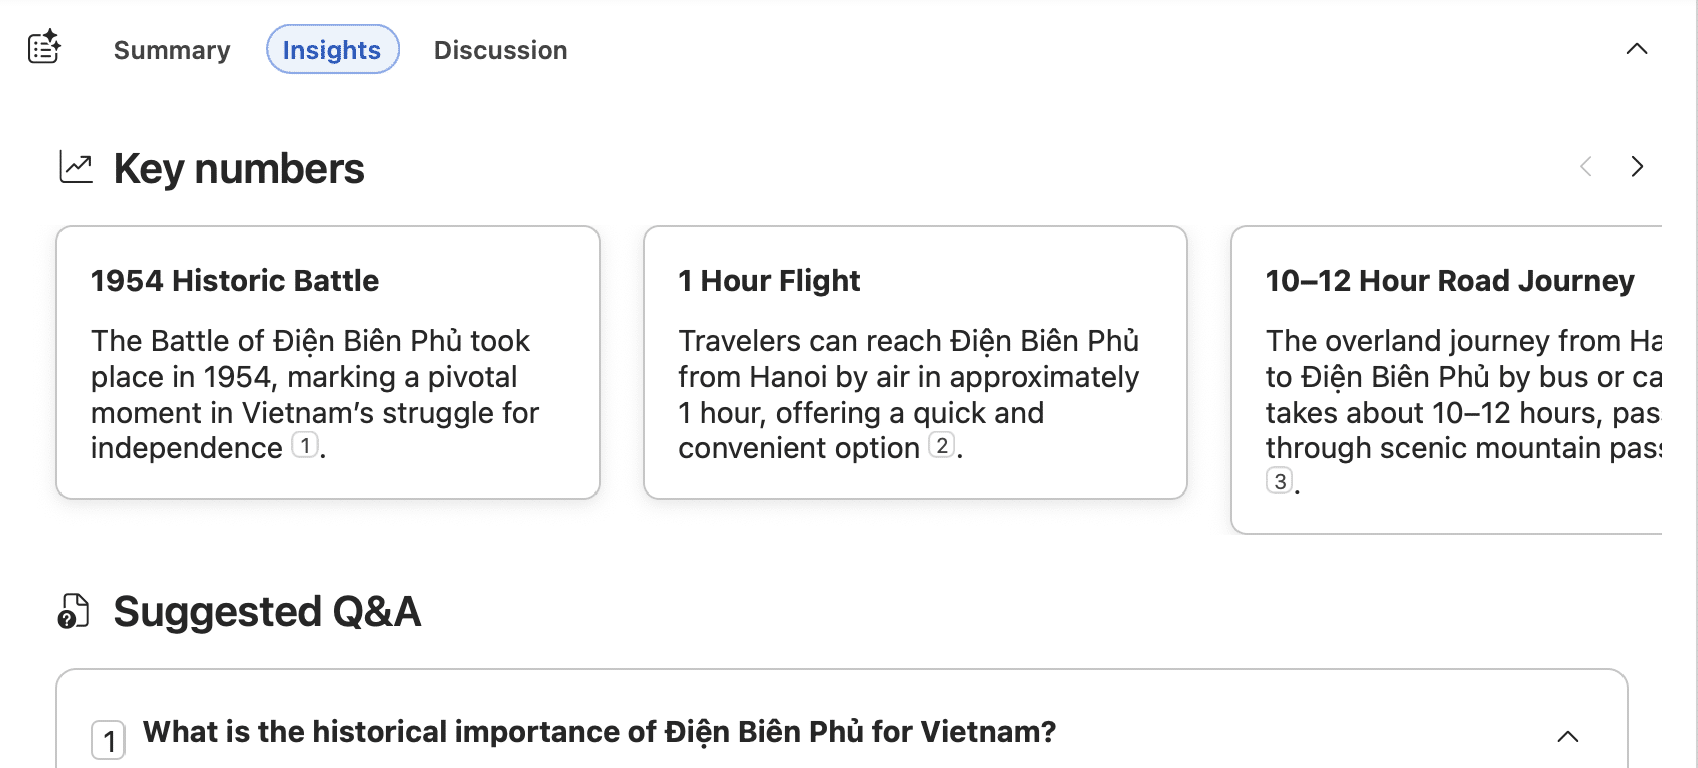This screenshot has width=1698, height=768.
Task: Open citation 2 in Hour Flight card
Action: point(941,445)
